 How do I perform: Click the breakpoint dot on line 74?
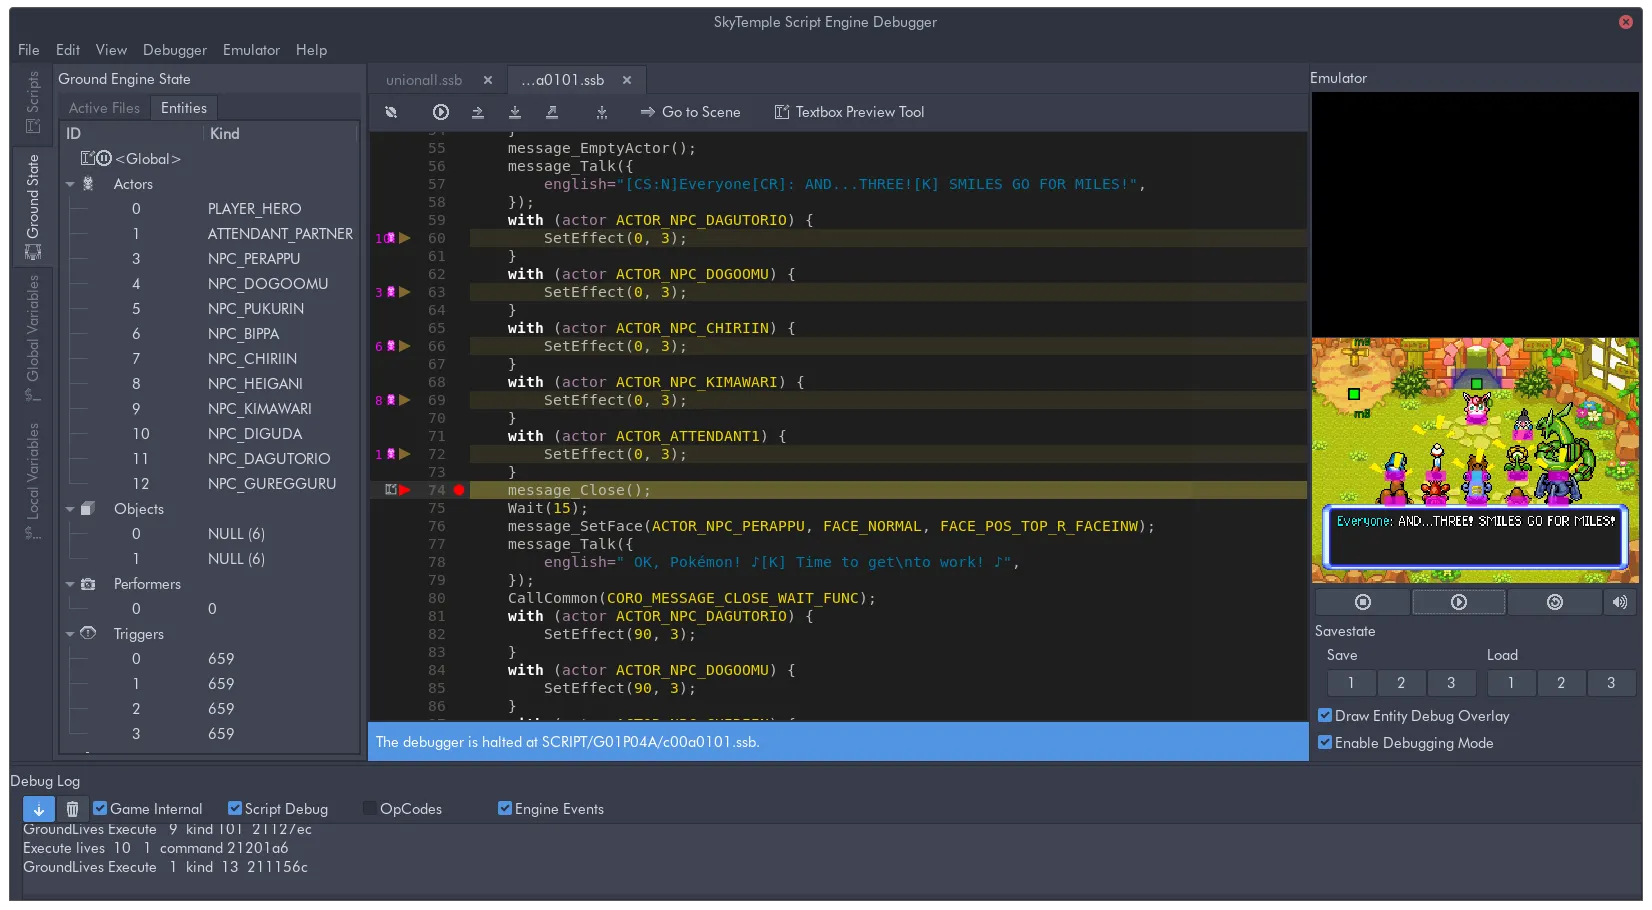pos(459,490)
